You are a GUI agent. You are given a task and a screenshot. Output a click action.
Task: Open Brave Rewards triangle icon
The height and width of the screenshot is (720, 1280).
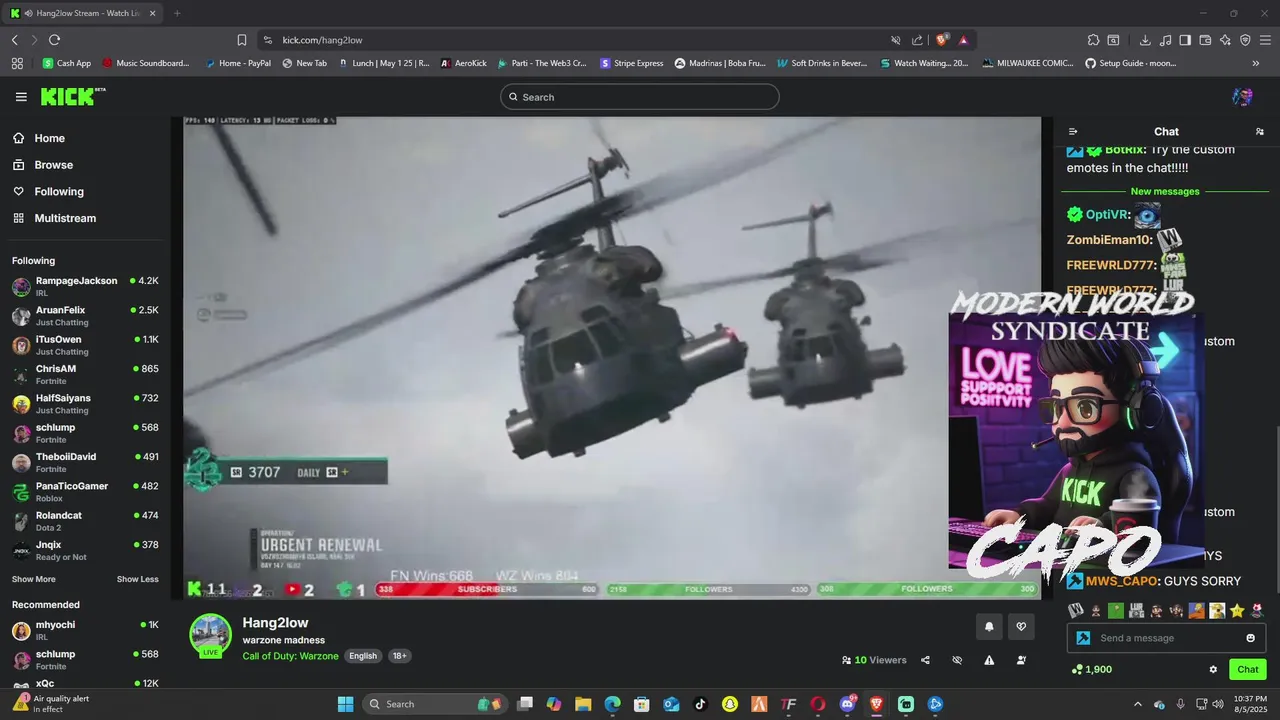pos(963,40)
